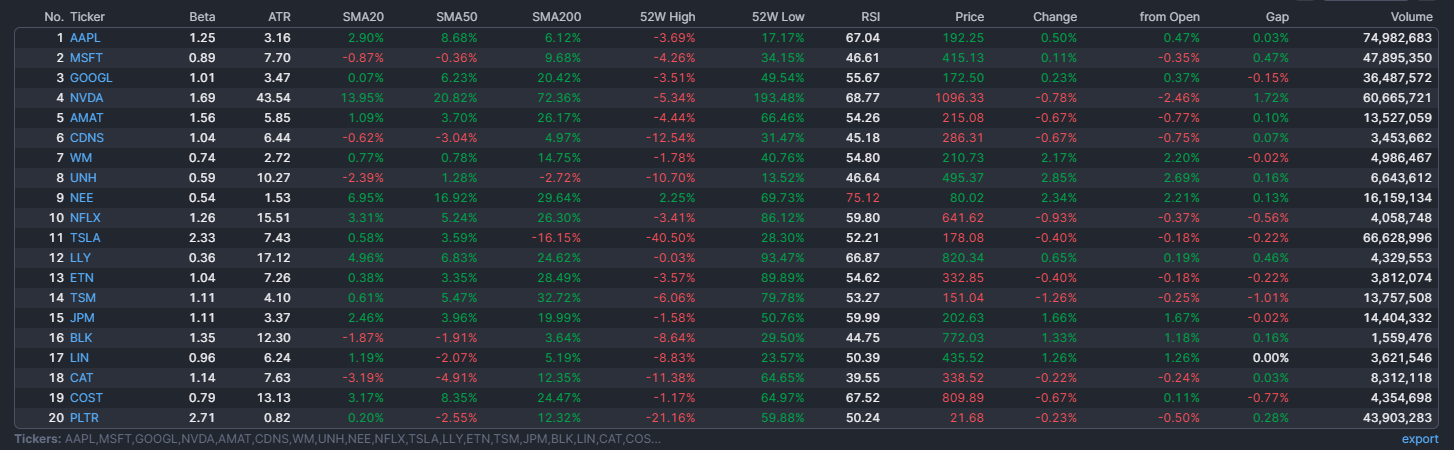1454x450 pixels.
Task: Sort table by SMA50 column header
Action: [x=458, y=17]
